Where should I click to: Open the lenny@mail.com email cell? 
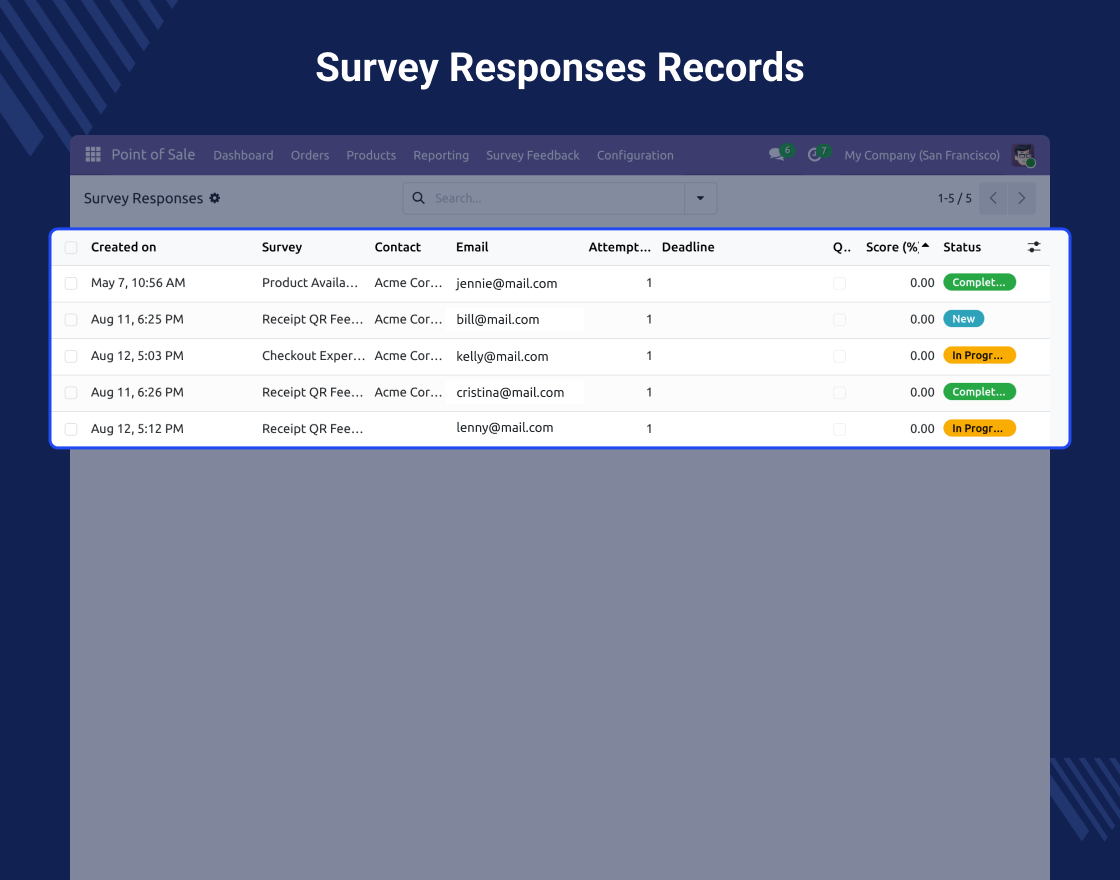504,427
